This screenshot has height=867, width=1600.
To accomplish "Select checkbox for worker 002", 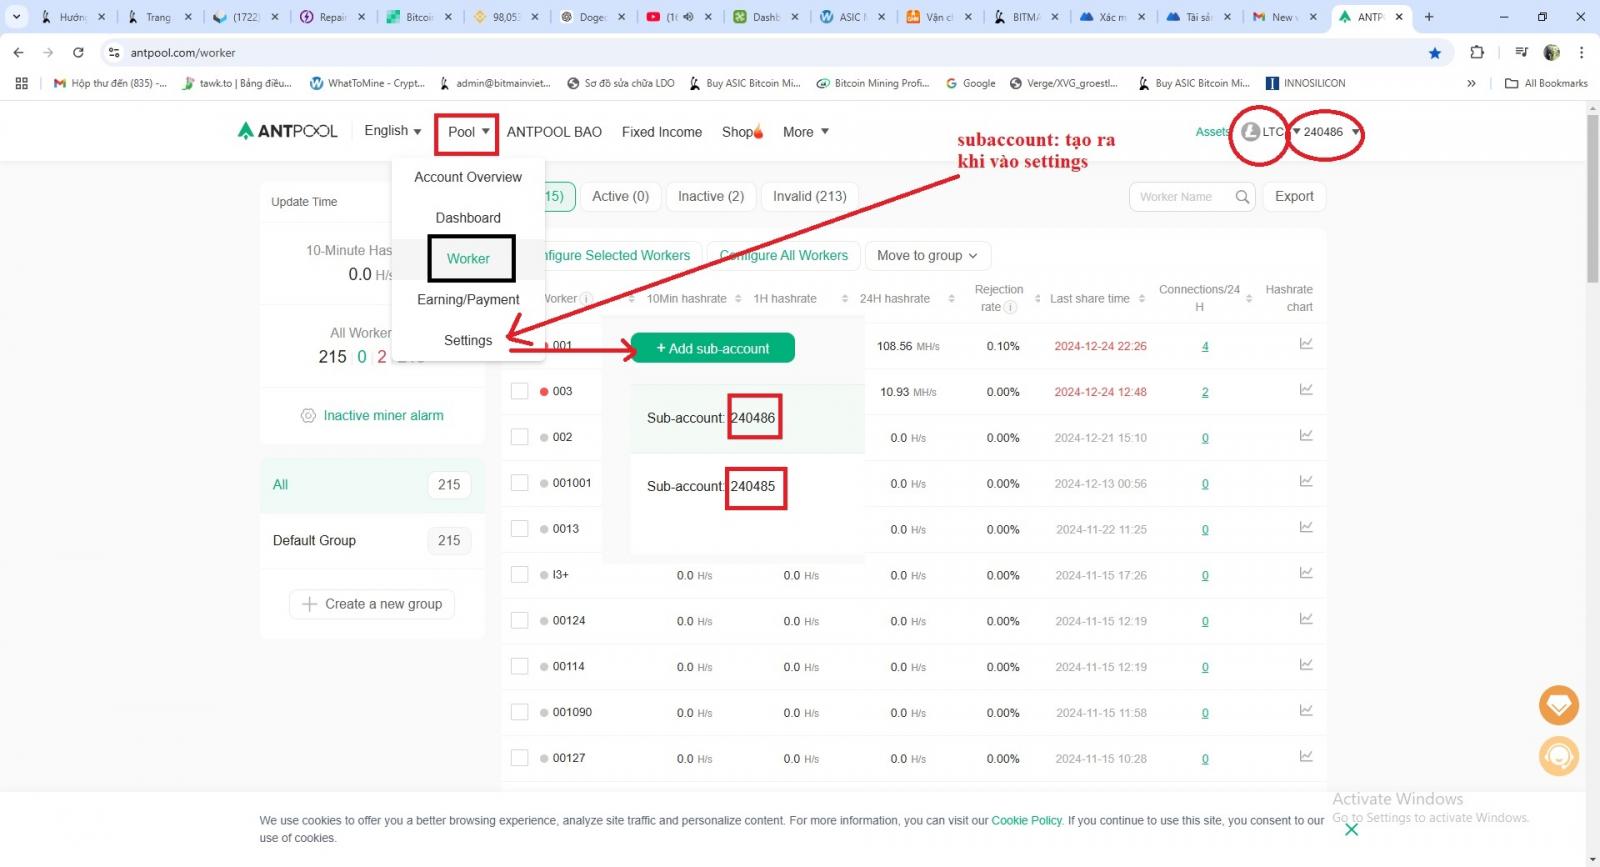I will click(519, 437).
